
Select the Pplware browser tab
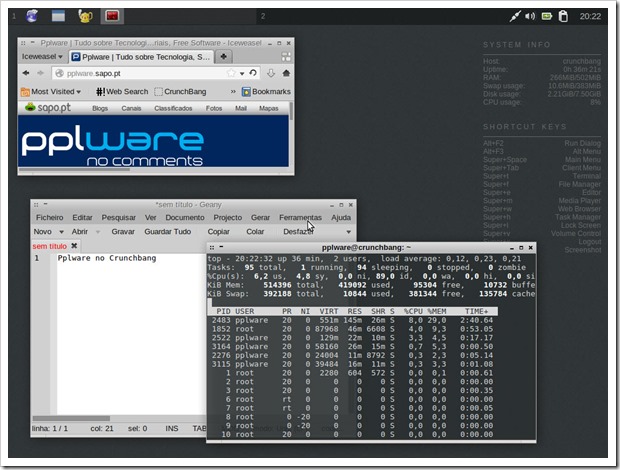pyautogui.click(x=141, y=57)
